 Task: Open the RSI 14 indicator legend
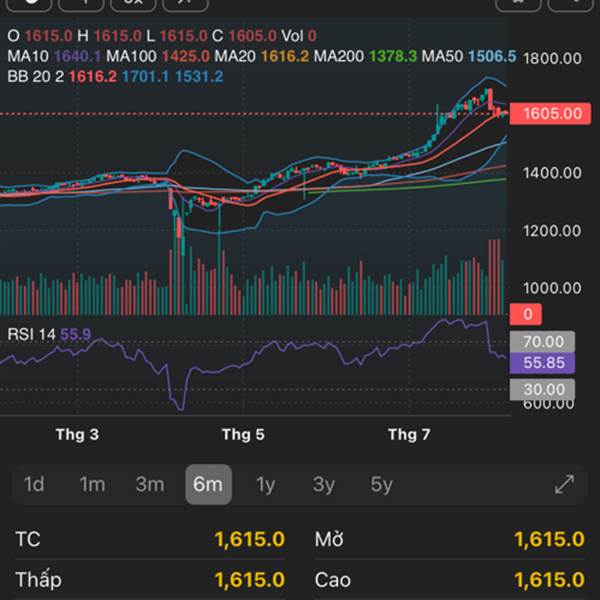pyautogui.click(x=49, y=334)
